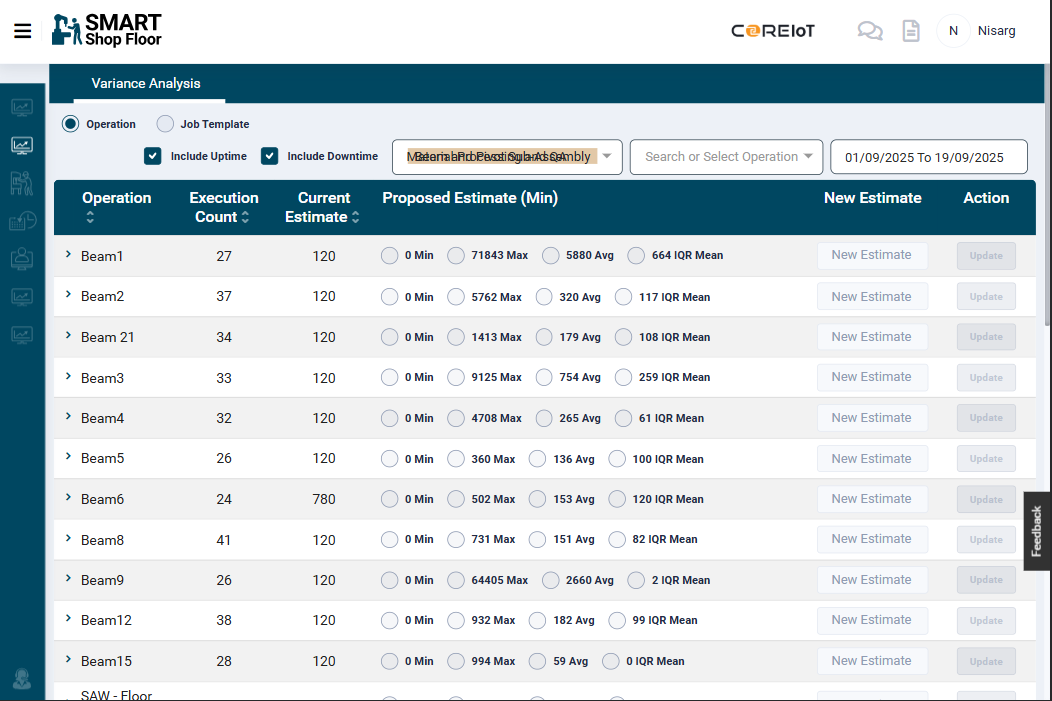
Task: Sort the table by Execution Count
Action: pyautogui.click(x=245, y=217)
